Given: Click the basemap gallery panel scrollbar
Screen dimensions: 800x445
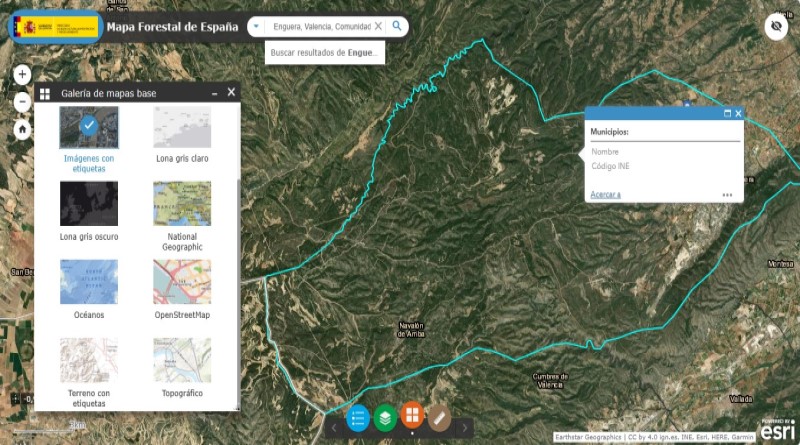Looking at the screenshot, I should 238,291.
